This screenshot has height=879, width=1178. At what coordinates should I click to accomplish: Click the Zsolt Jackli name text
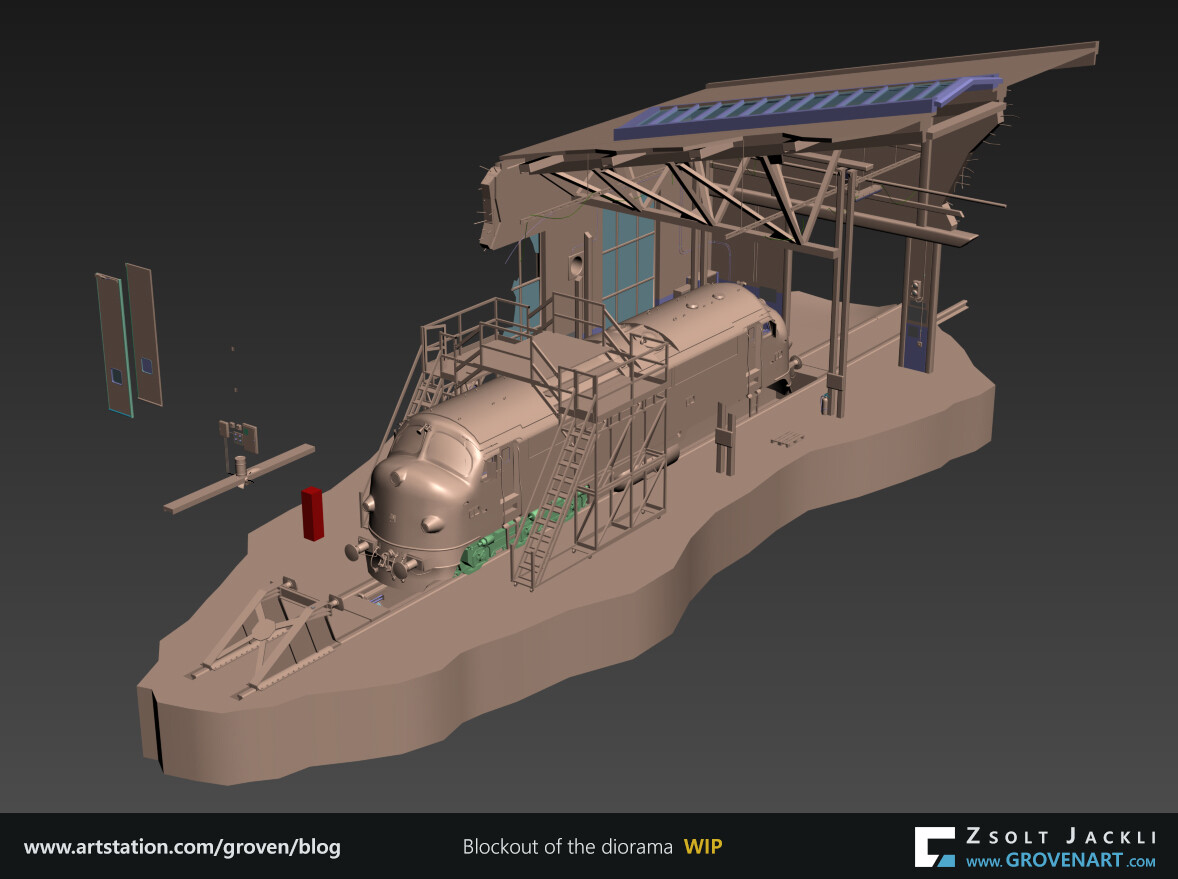[x=1060, y=836]
